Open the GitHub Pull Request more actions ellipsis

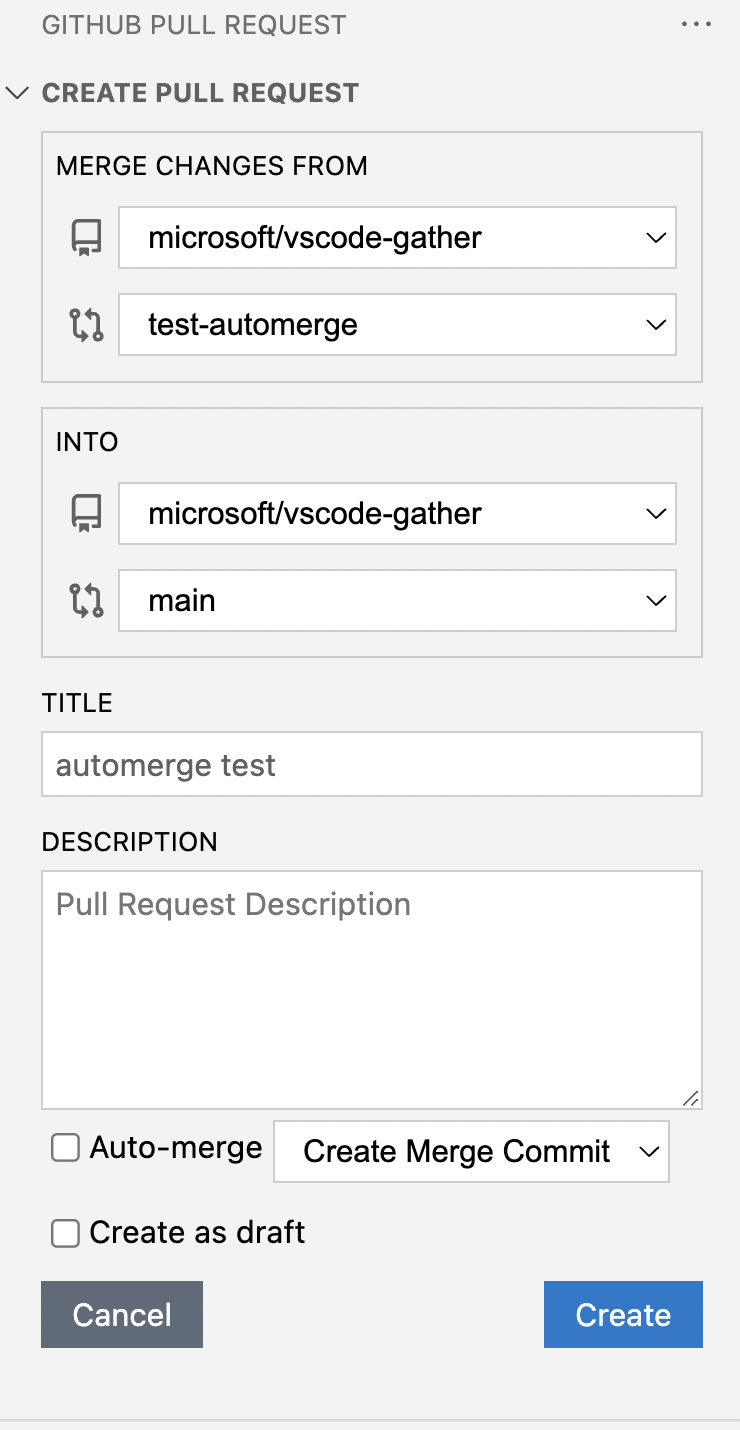coord(696,25)
